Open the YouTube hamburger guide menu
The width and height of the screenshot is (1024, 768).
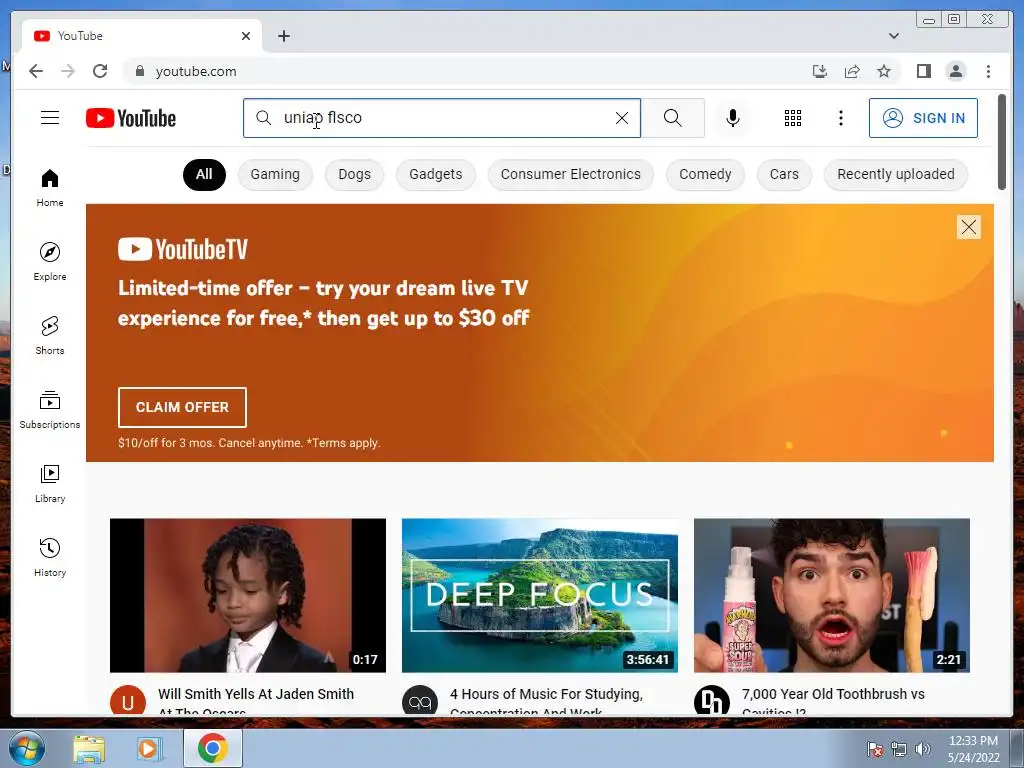click(50, 118)
